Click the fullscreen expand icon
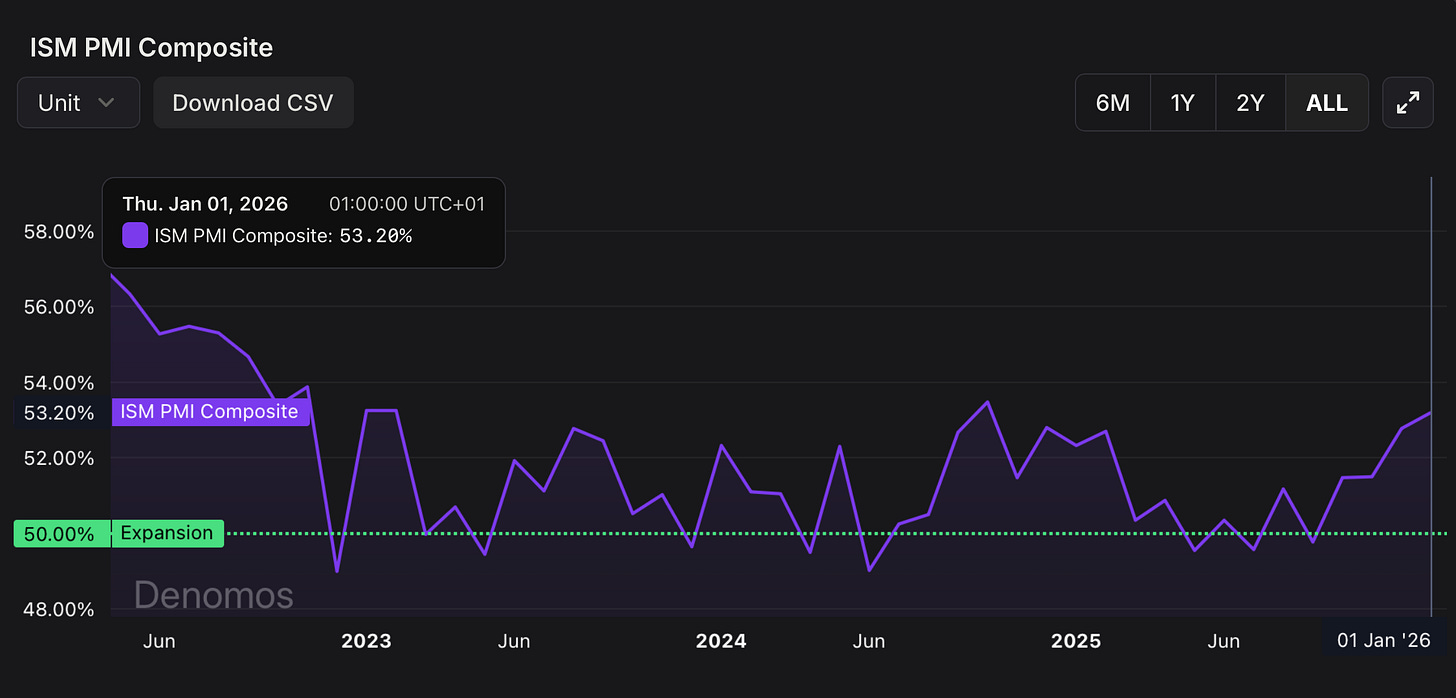Viewport: 1456px width, 698px height. [x=1407, y=102]
